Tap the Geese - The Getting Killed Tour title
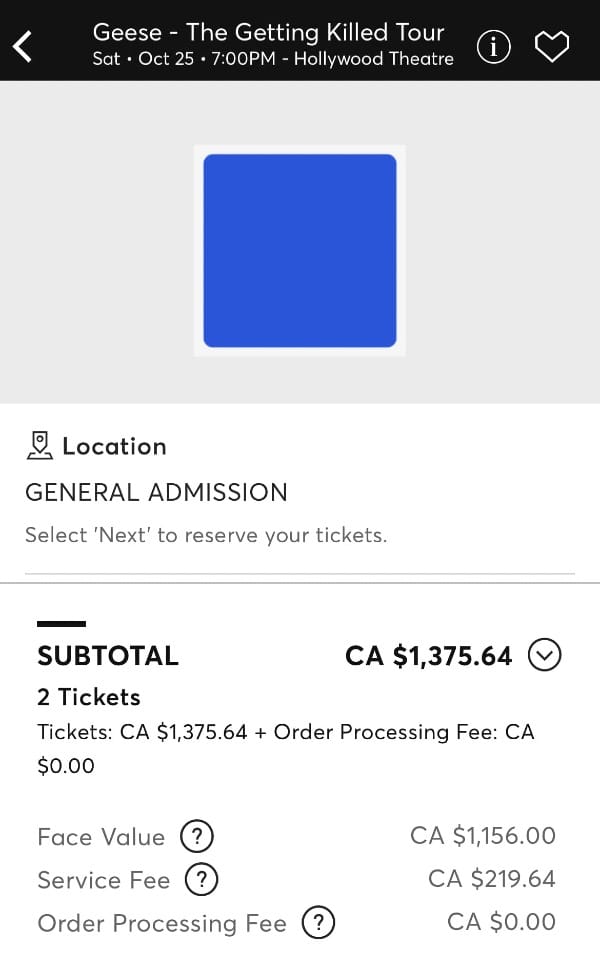 coord(268,32)
